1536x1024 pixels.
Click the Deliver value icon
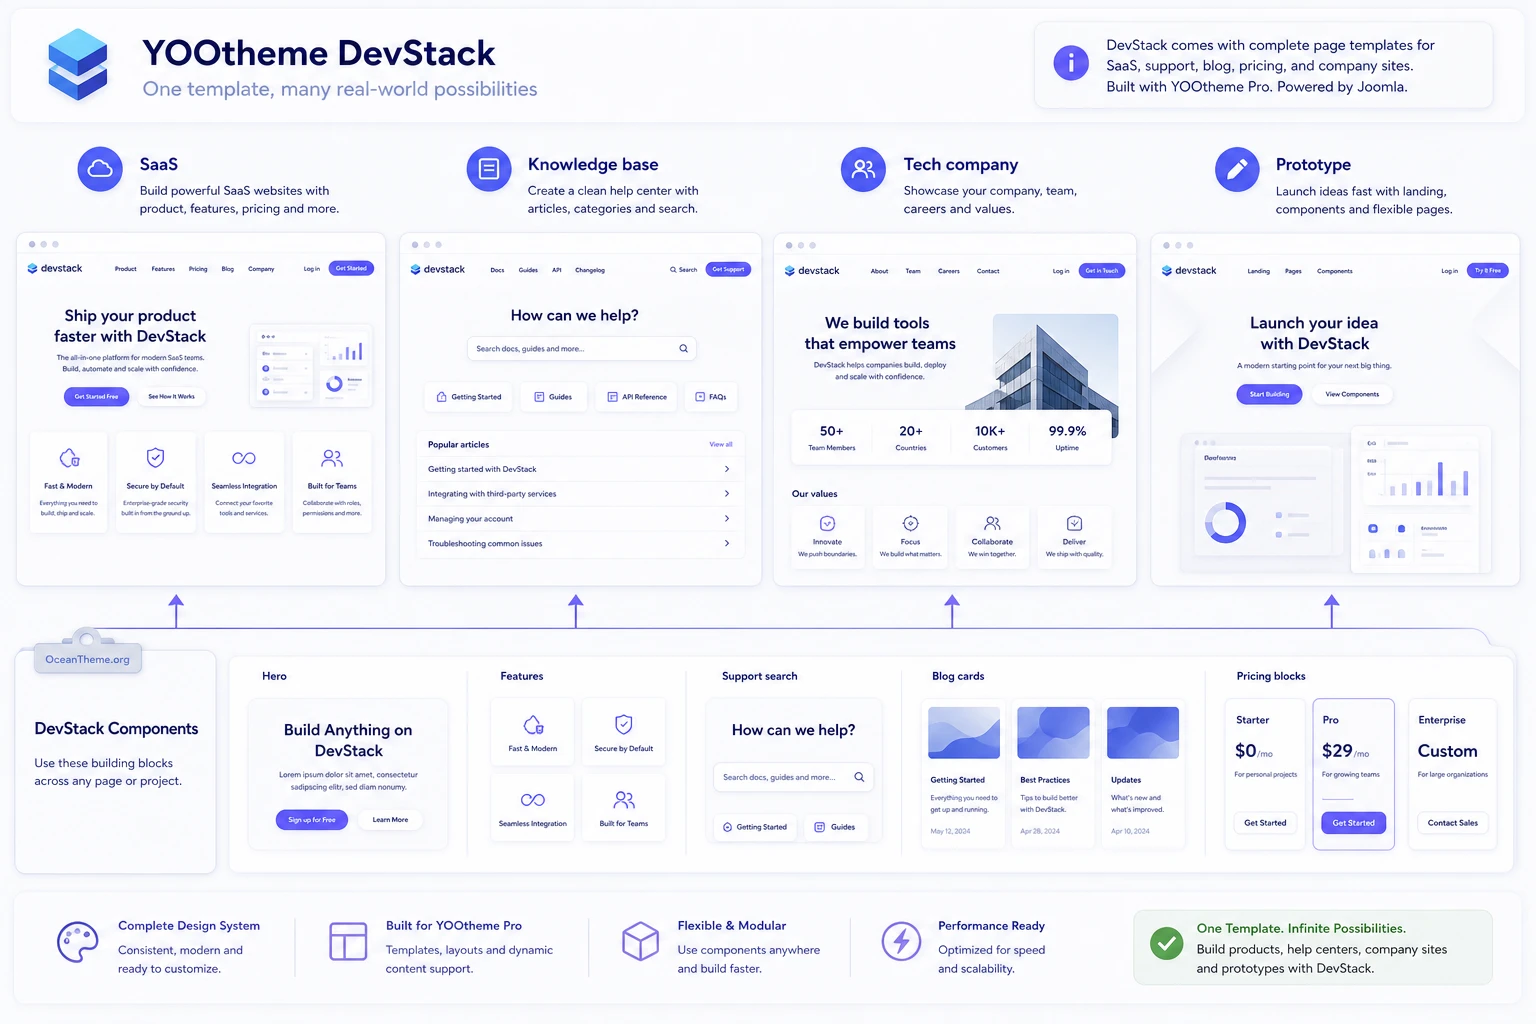click(x=1074, y=523)
